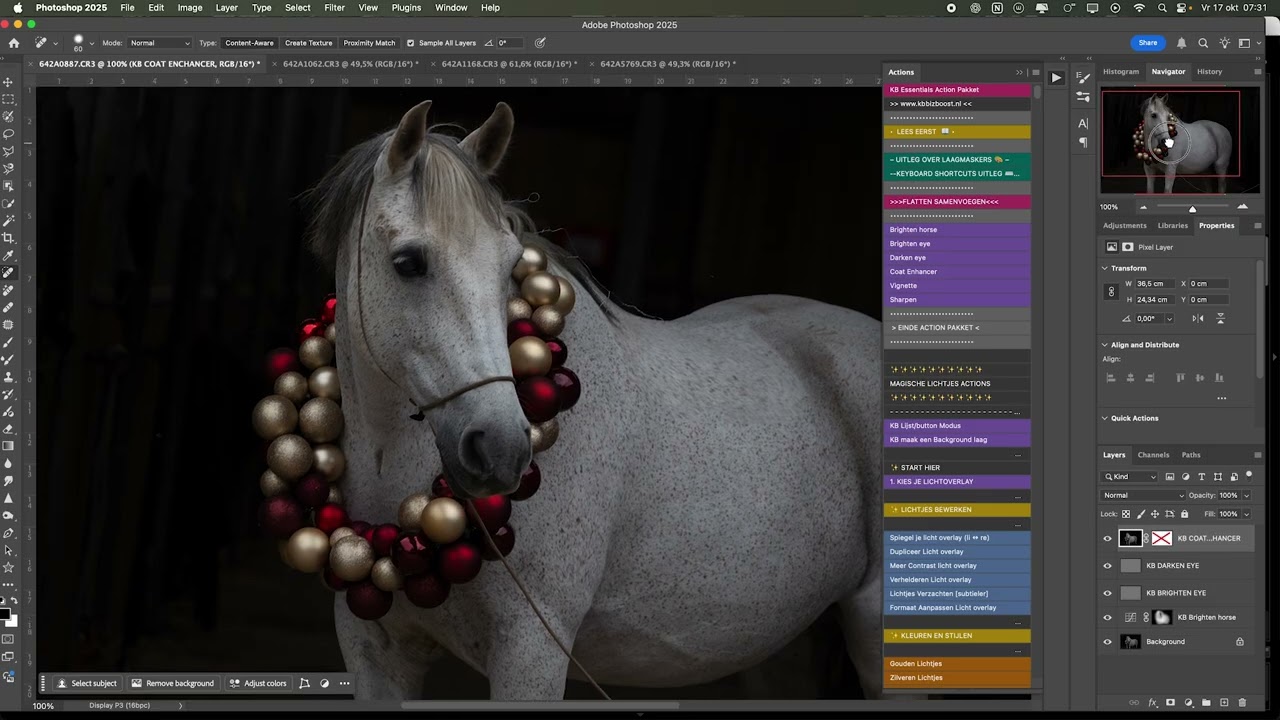Select the Lasso tool

coord(8,134)
